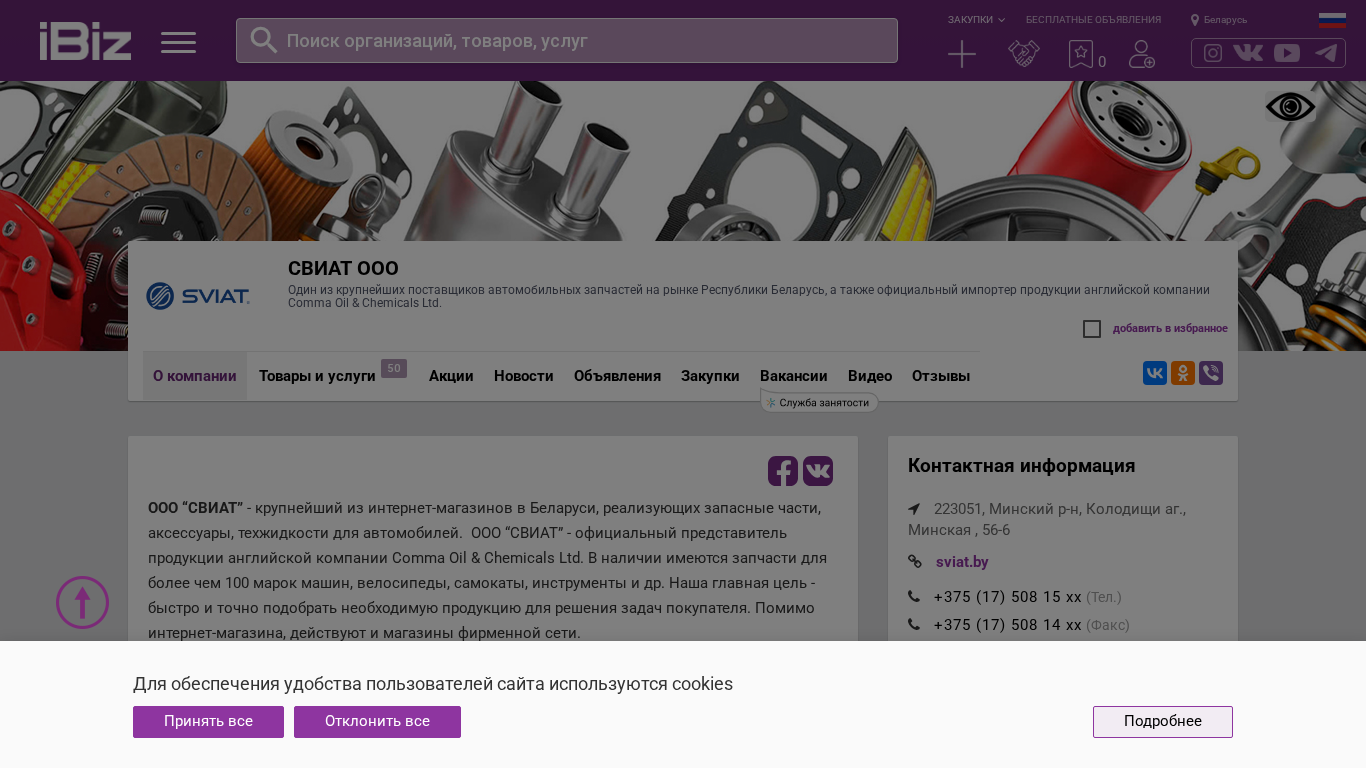Share company via VK icon in tab bar
This screenshot has height=768, width=1366.
click(x=1155, y=373)
